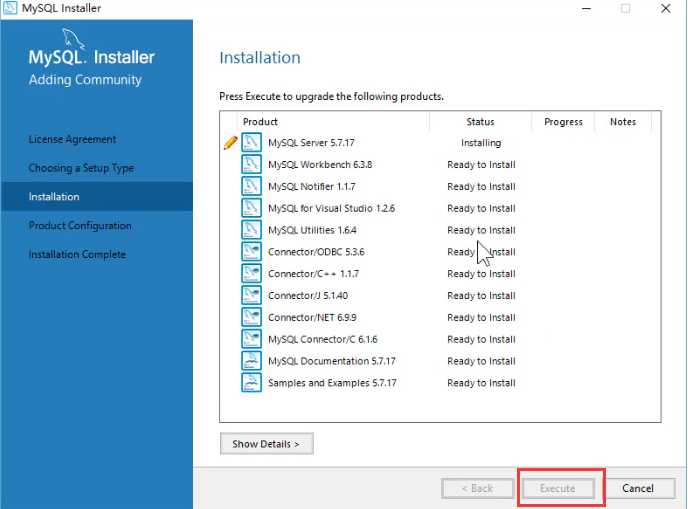Click the MySQL Documentation 5.7.17 icon
Image resolution: width=688 pixels, height=509 pixels.
[x=251, y=361]
